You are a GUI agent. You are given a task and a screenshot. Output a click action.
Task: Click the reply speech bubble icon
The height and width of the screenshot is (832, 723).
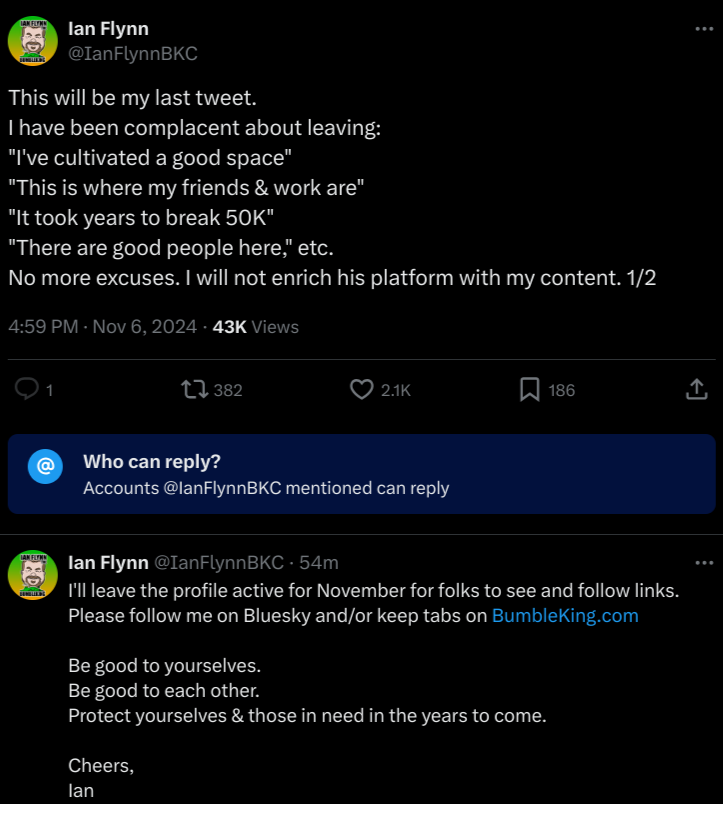click(27, 389)
